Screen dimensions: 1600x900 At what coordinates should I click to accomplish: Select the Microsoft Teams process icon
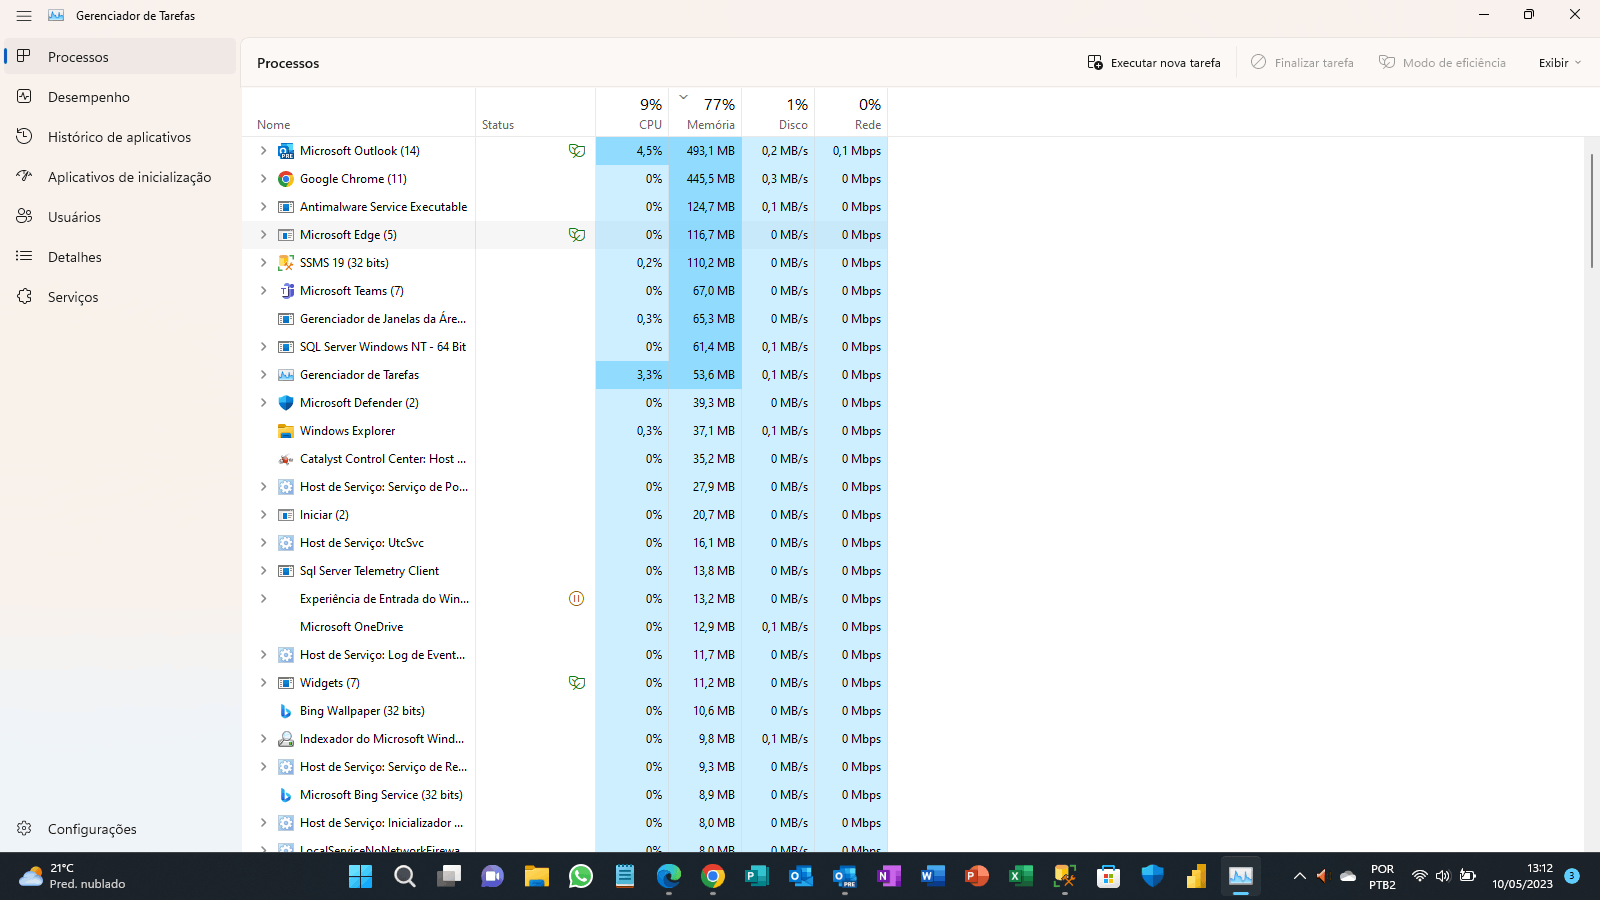(286, 291)
